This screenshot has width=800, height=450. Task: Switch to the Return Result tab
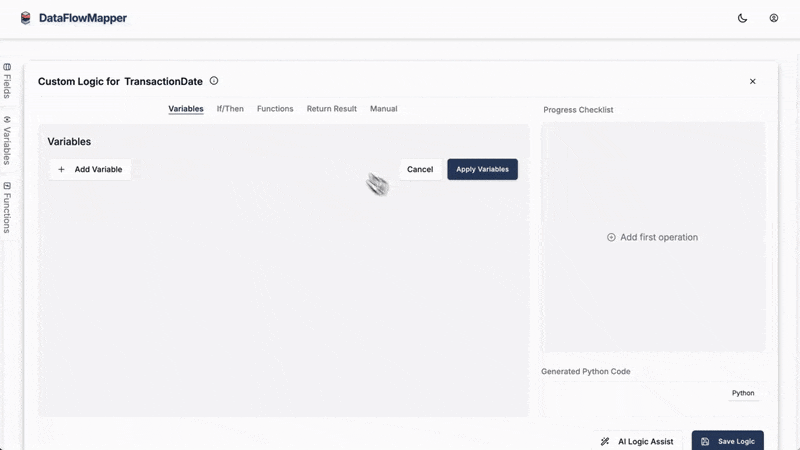pos(332,109)
